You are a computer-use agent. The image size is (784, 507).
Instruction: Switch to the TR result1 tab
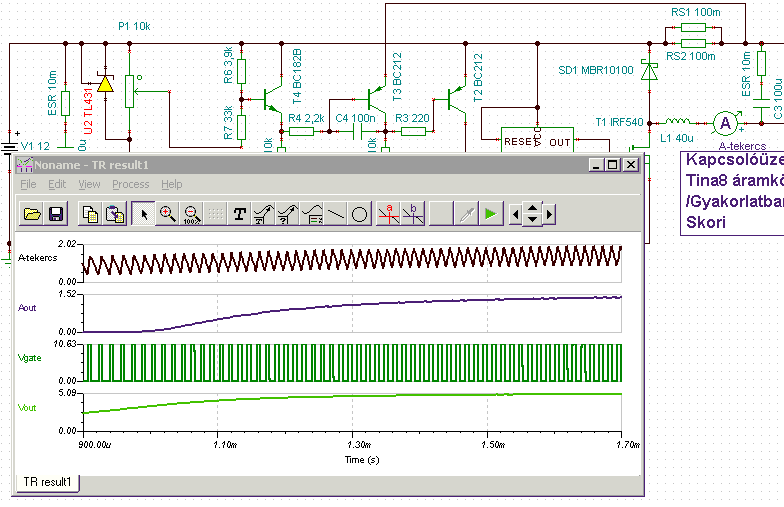[x=46, y=482]
